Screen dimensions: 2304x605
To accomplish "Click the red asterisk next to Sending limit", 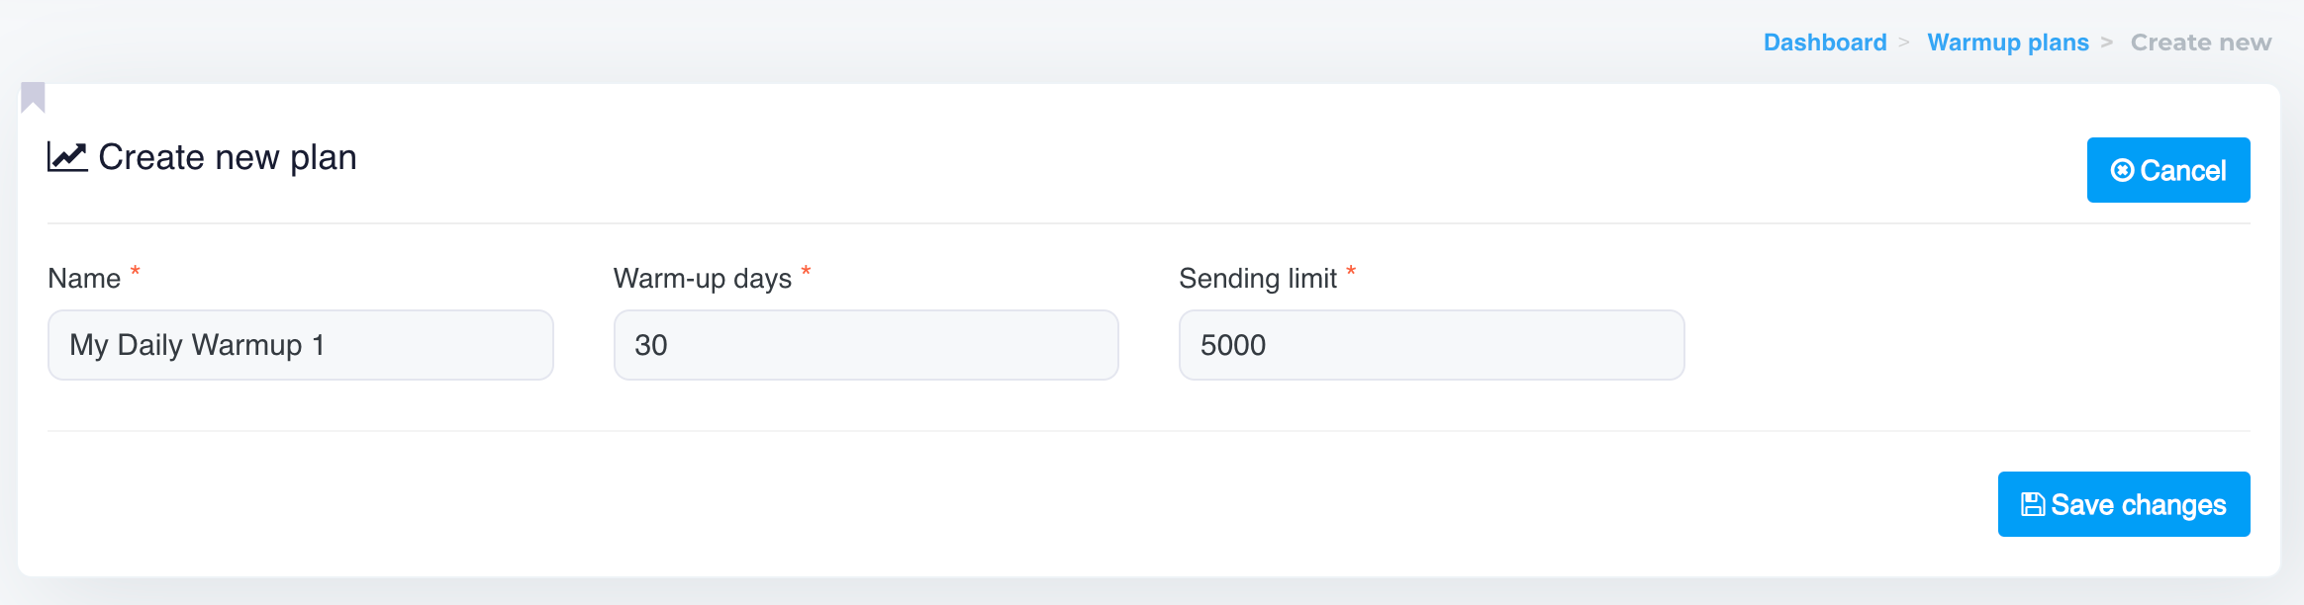I will (1351, 273).
